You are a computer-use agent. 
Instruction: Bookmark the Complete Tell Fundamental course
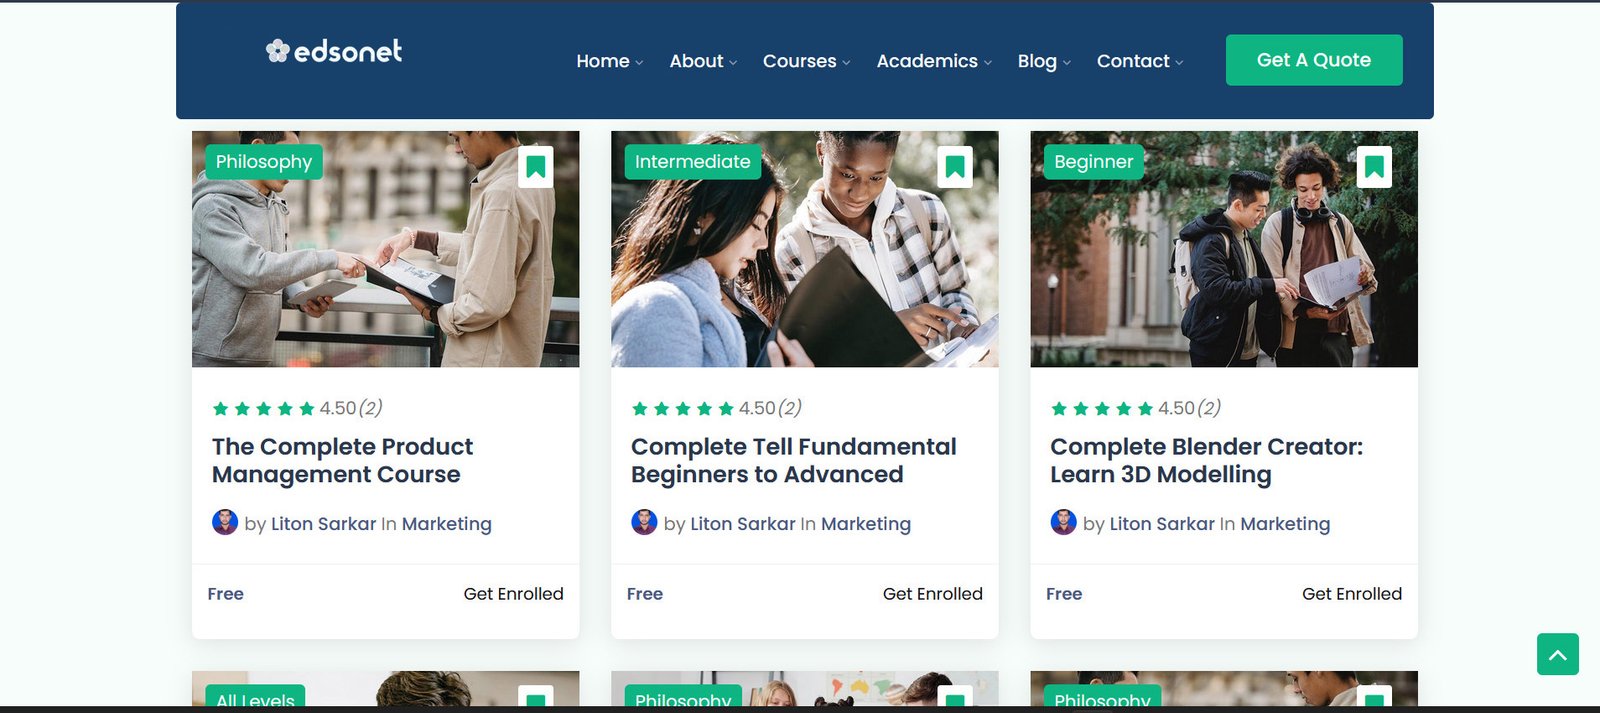tap(955, 167)
